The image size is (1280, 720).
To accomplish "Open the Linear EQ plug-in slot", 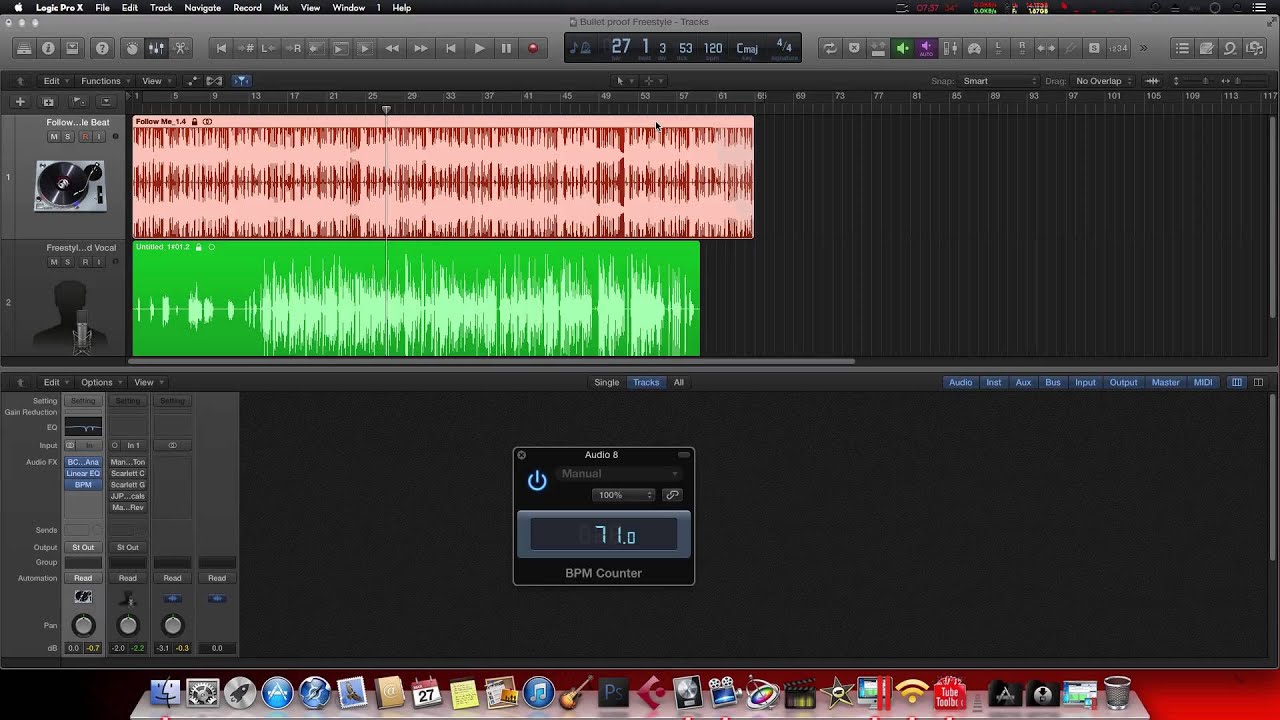I will 83,473.
